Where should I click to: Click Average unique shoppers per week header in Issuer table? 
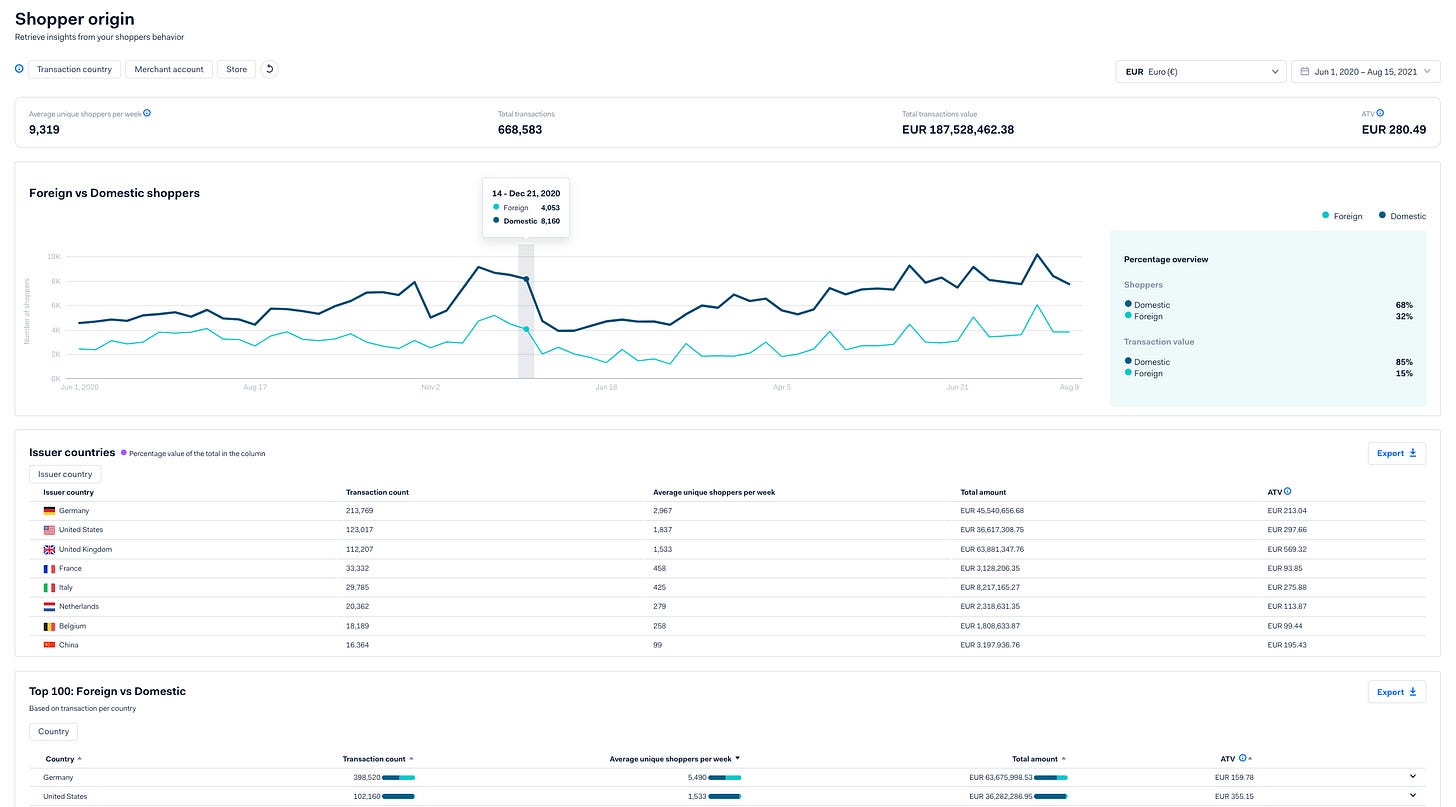point(714,492)
